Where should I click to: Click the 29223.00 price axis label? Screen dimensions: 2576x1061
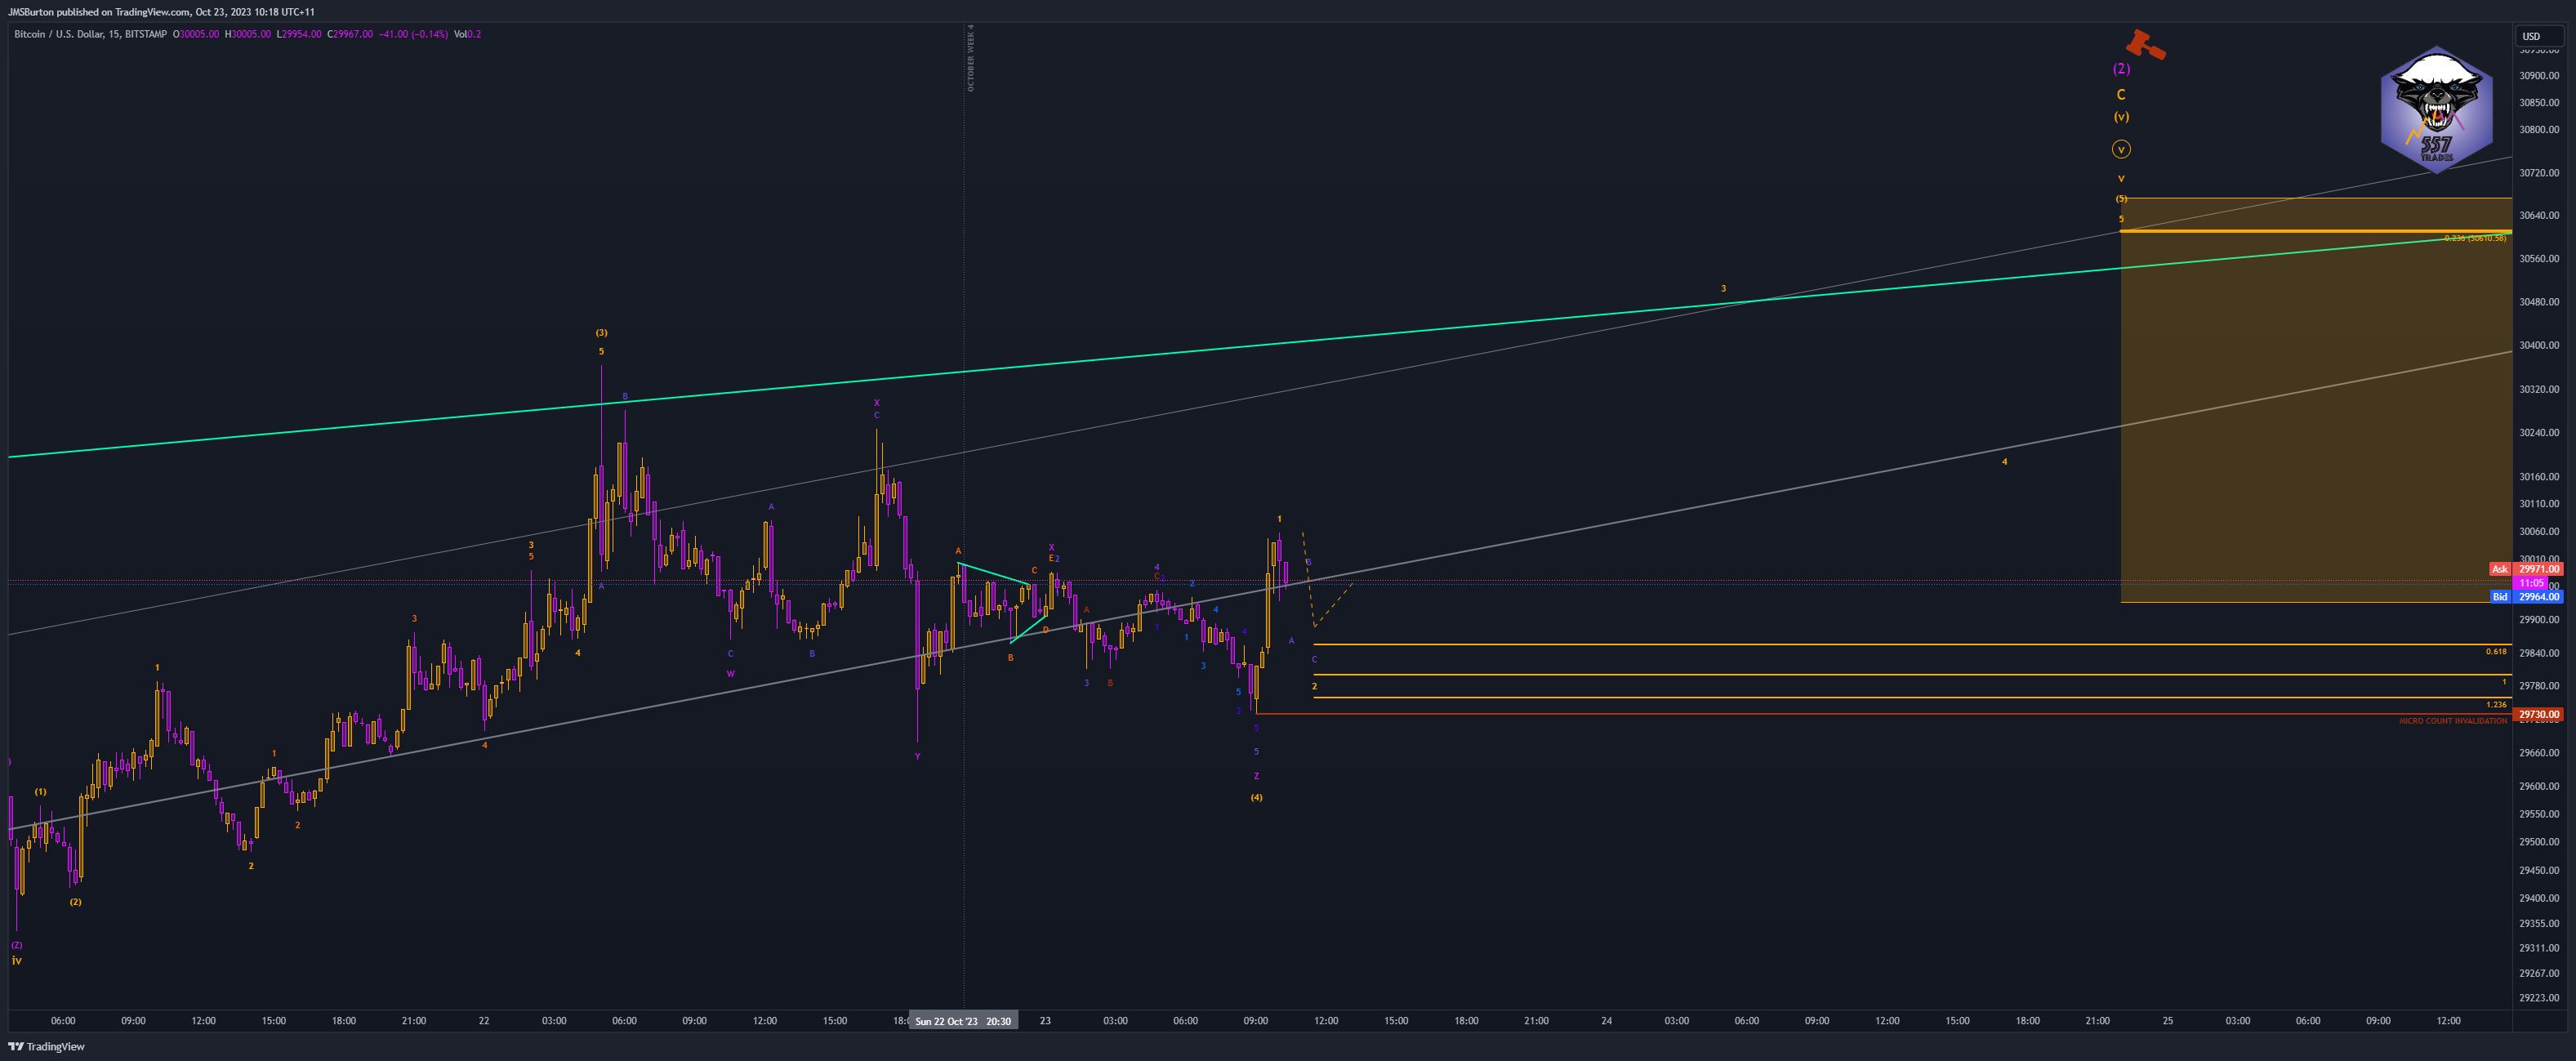pyautogui.click(x=2539, y=997)
